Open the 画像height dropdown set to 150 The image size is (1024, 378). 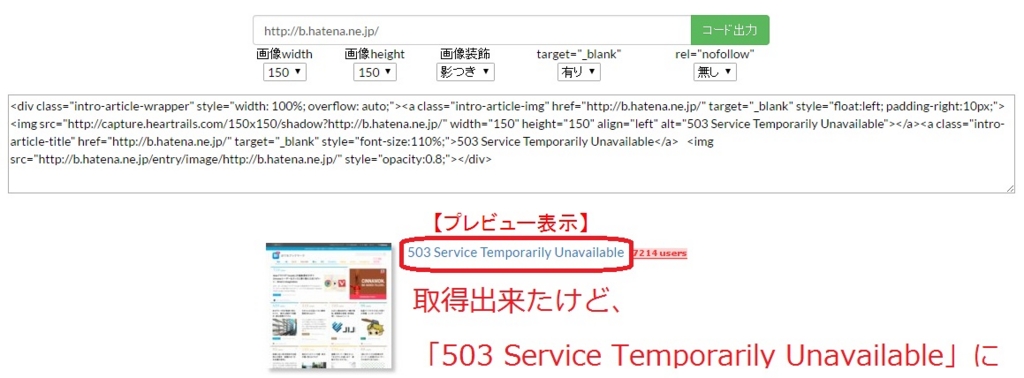point(375,72)
